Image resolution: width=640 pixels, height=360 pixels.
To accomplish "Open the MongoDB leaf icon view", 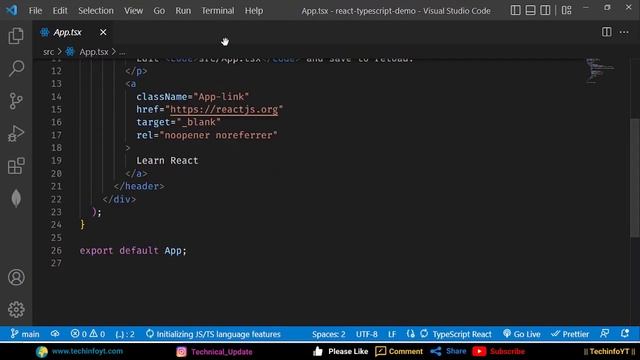I will coord(16,199).
